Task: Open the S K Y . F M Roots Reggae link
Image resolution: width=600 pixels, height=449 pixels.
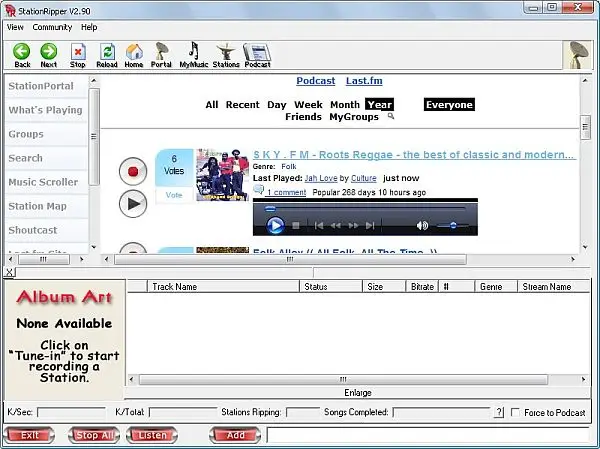Action: (x=414, y=155)
